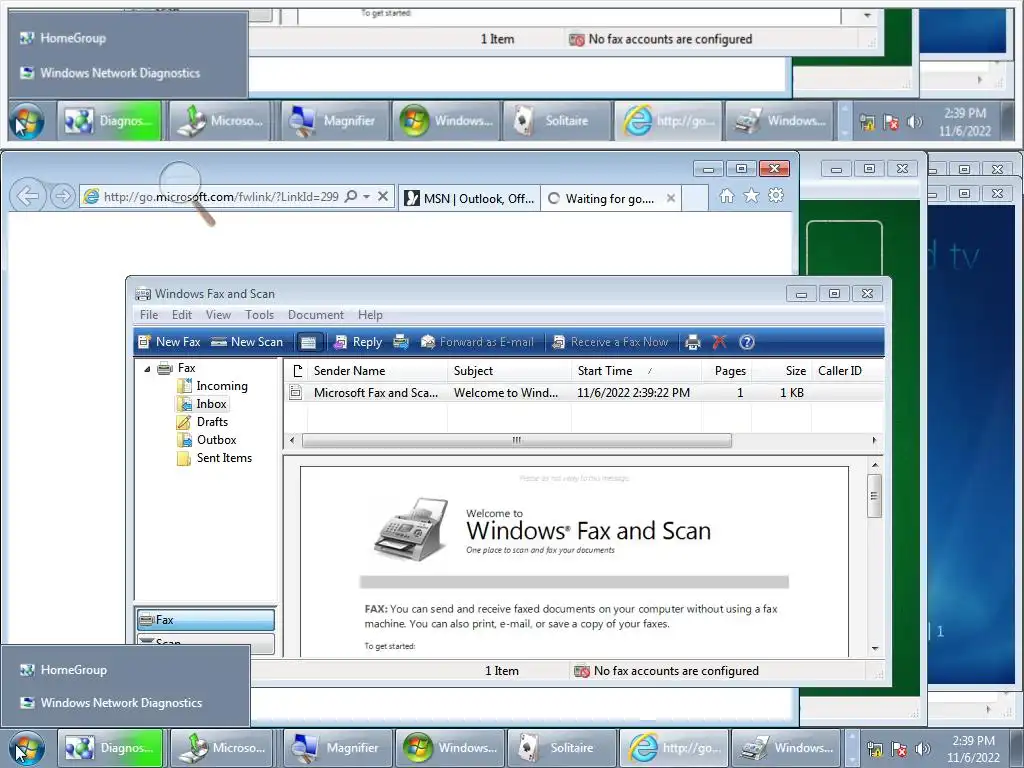Switch to the MSN | Outlook, Off... tab
Screen dimensions: 1024x768
pos(469,199)
